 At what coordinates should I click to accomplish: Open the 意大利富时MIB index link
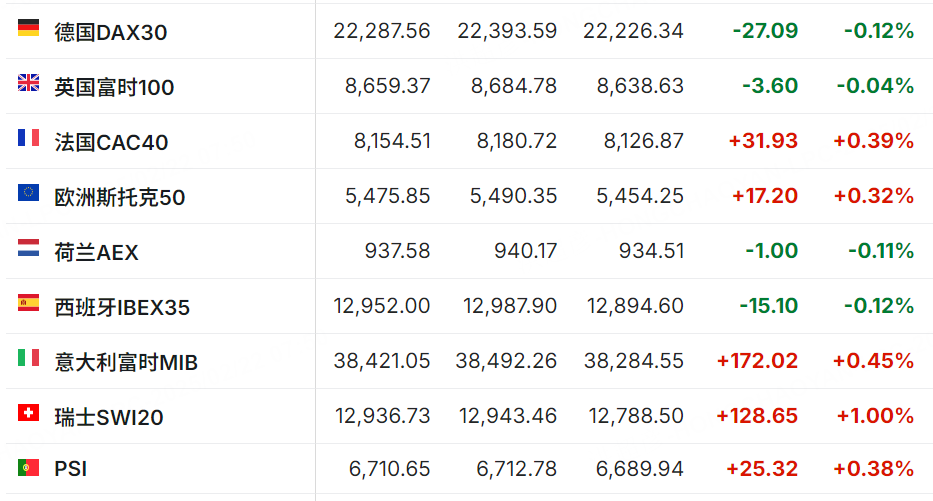click(126, 362)
